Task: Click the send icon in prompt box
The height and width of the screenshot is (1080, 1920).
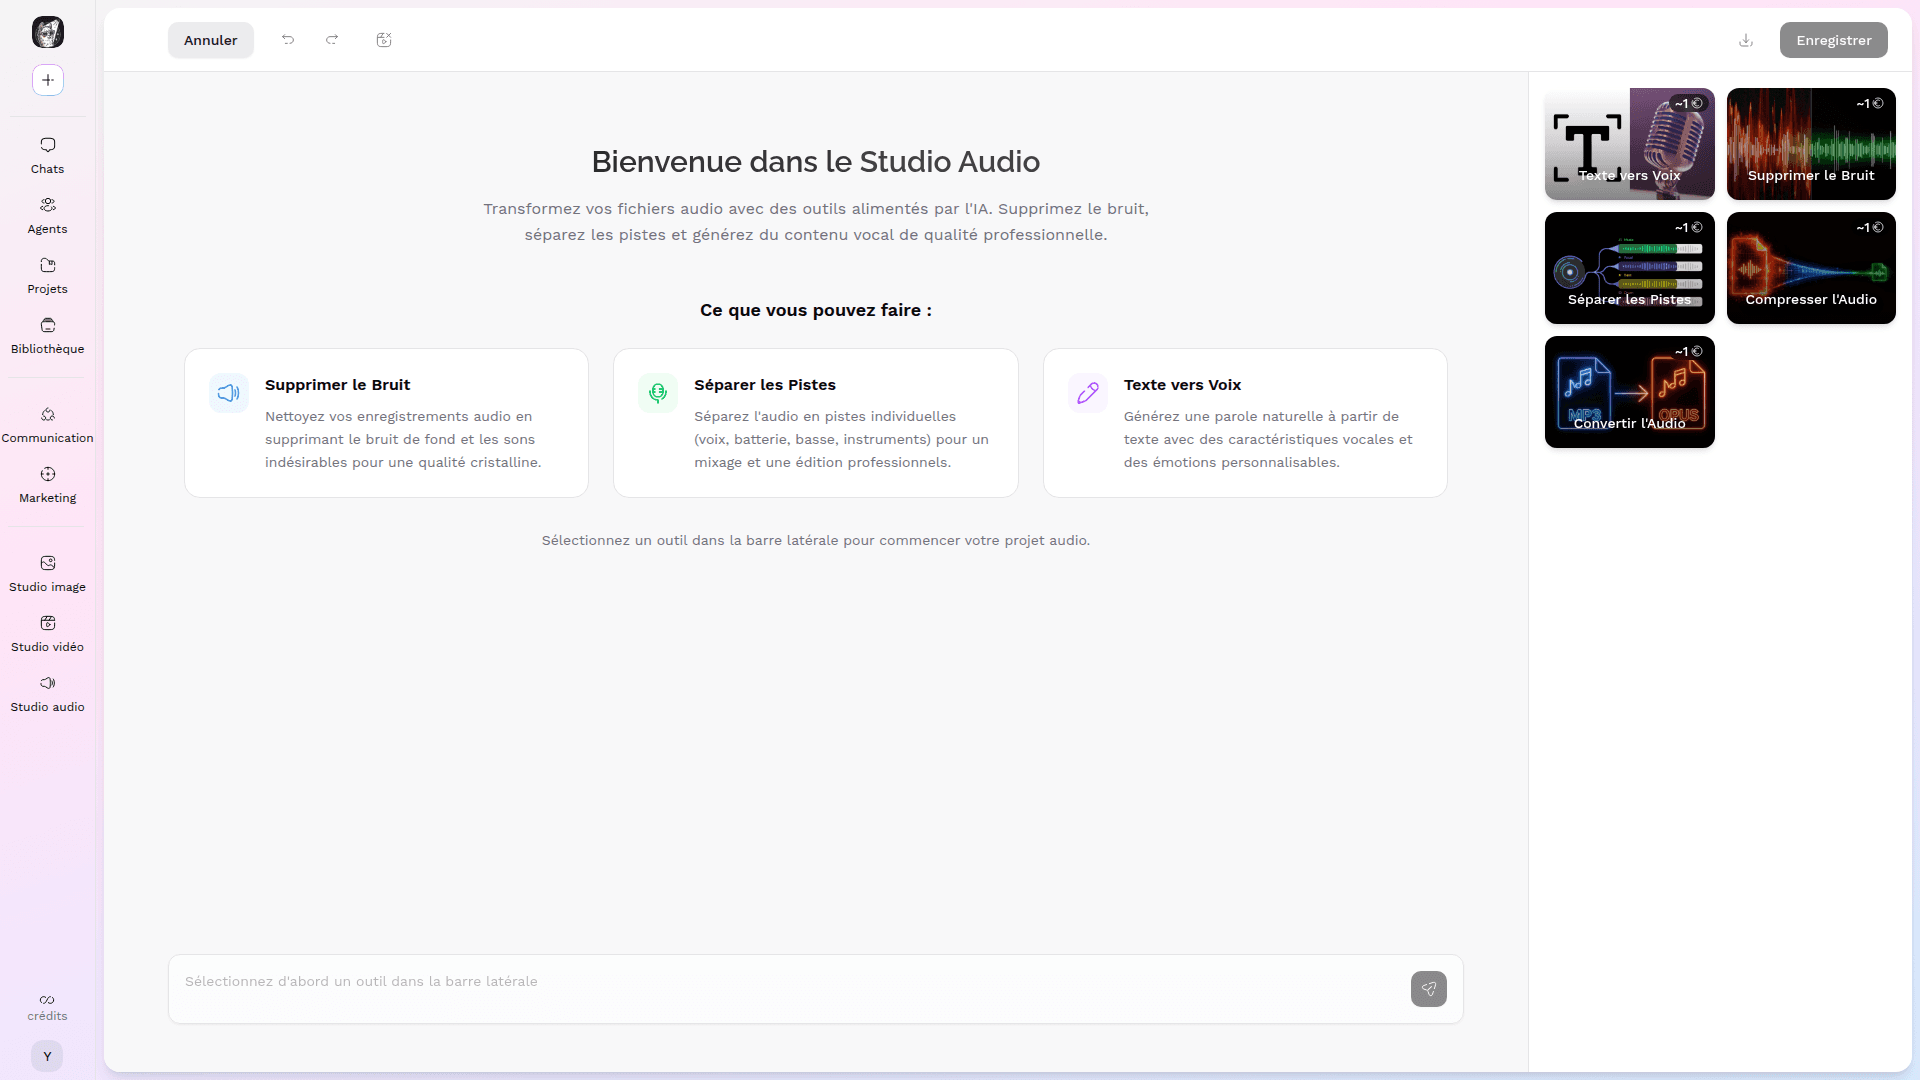Action: click(1428, 989)
